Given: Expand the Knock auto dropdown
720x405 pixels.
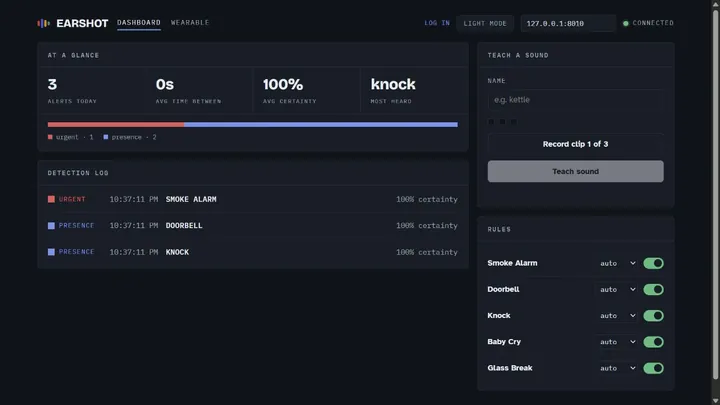Looking at the screenshot, I should (x=618, y=315).
